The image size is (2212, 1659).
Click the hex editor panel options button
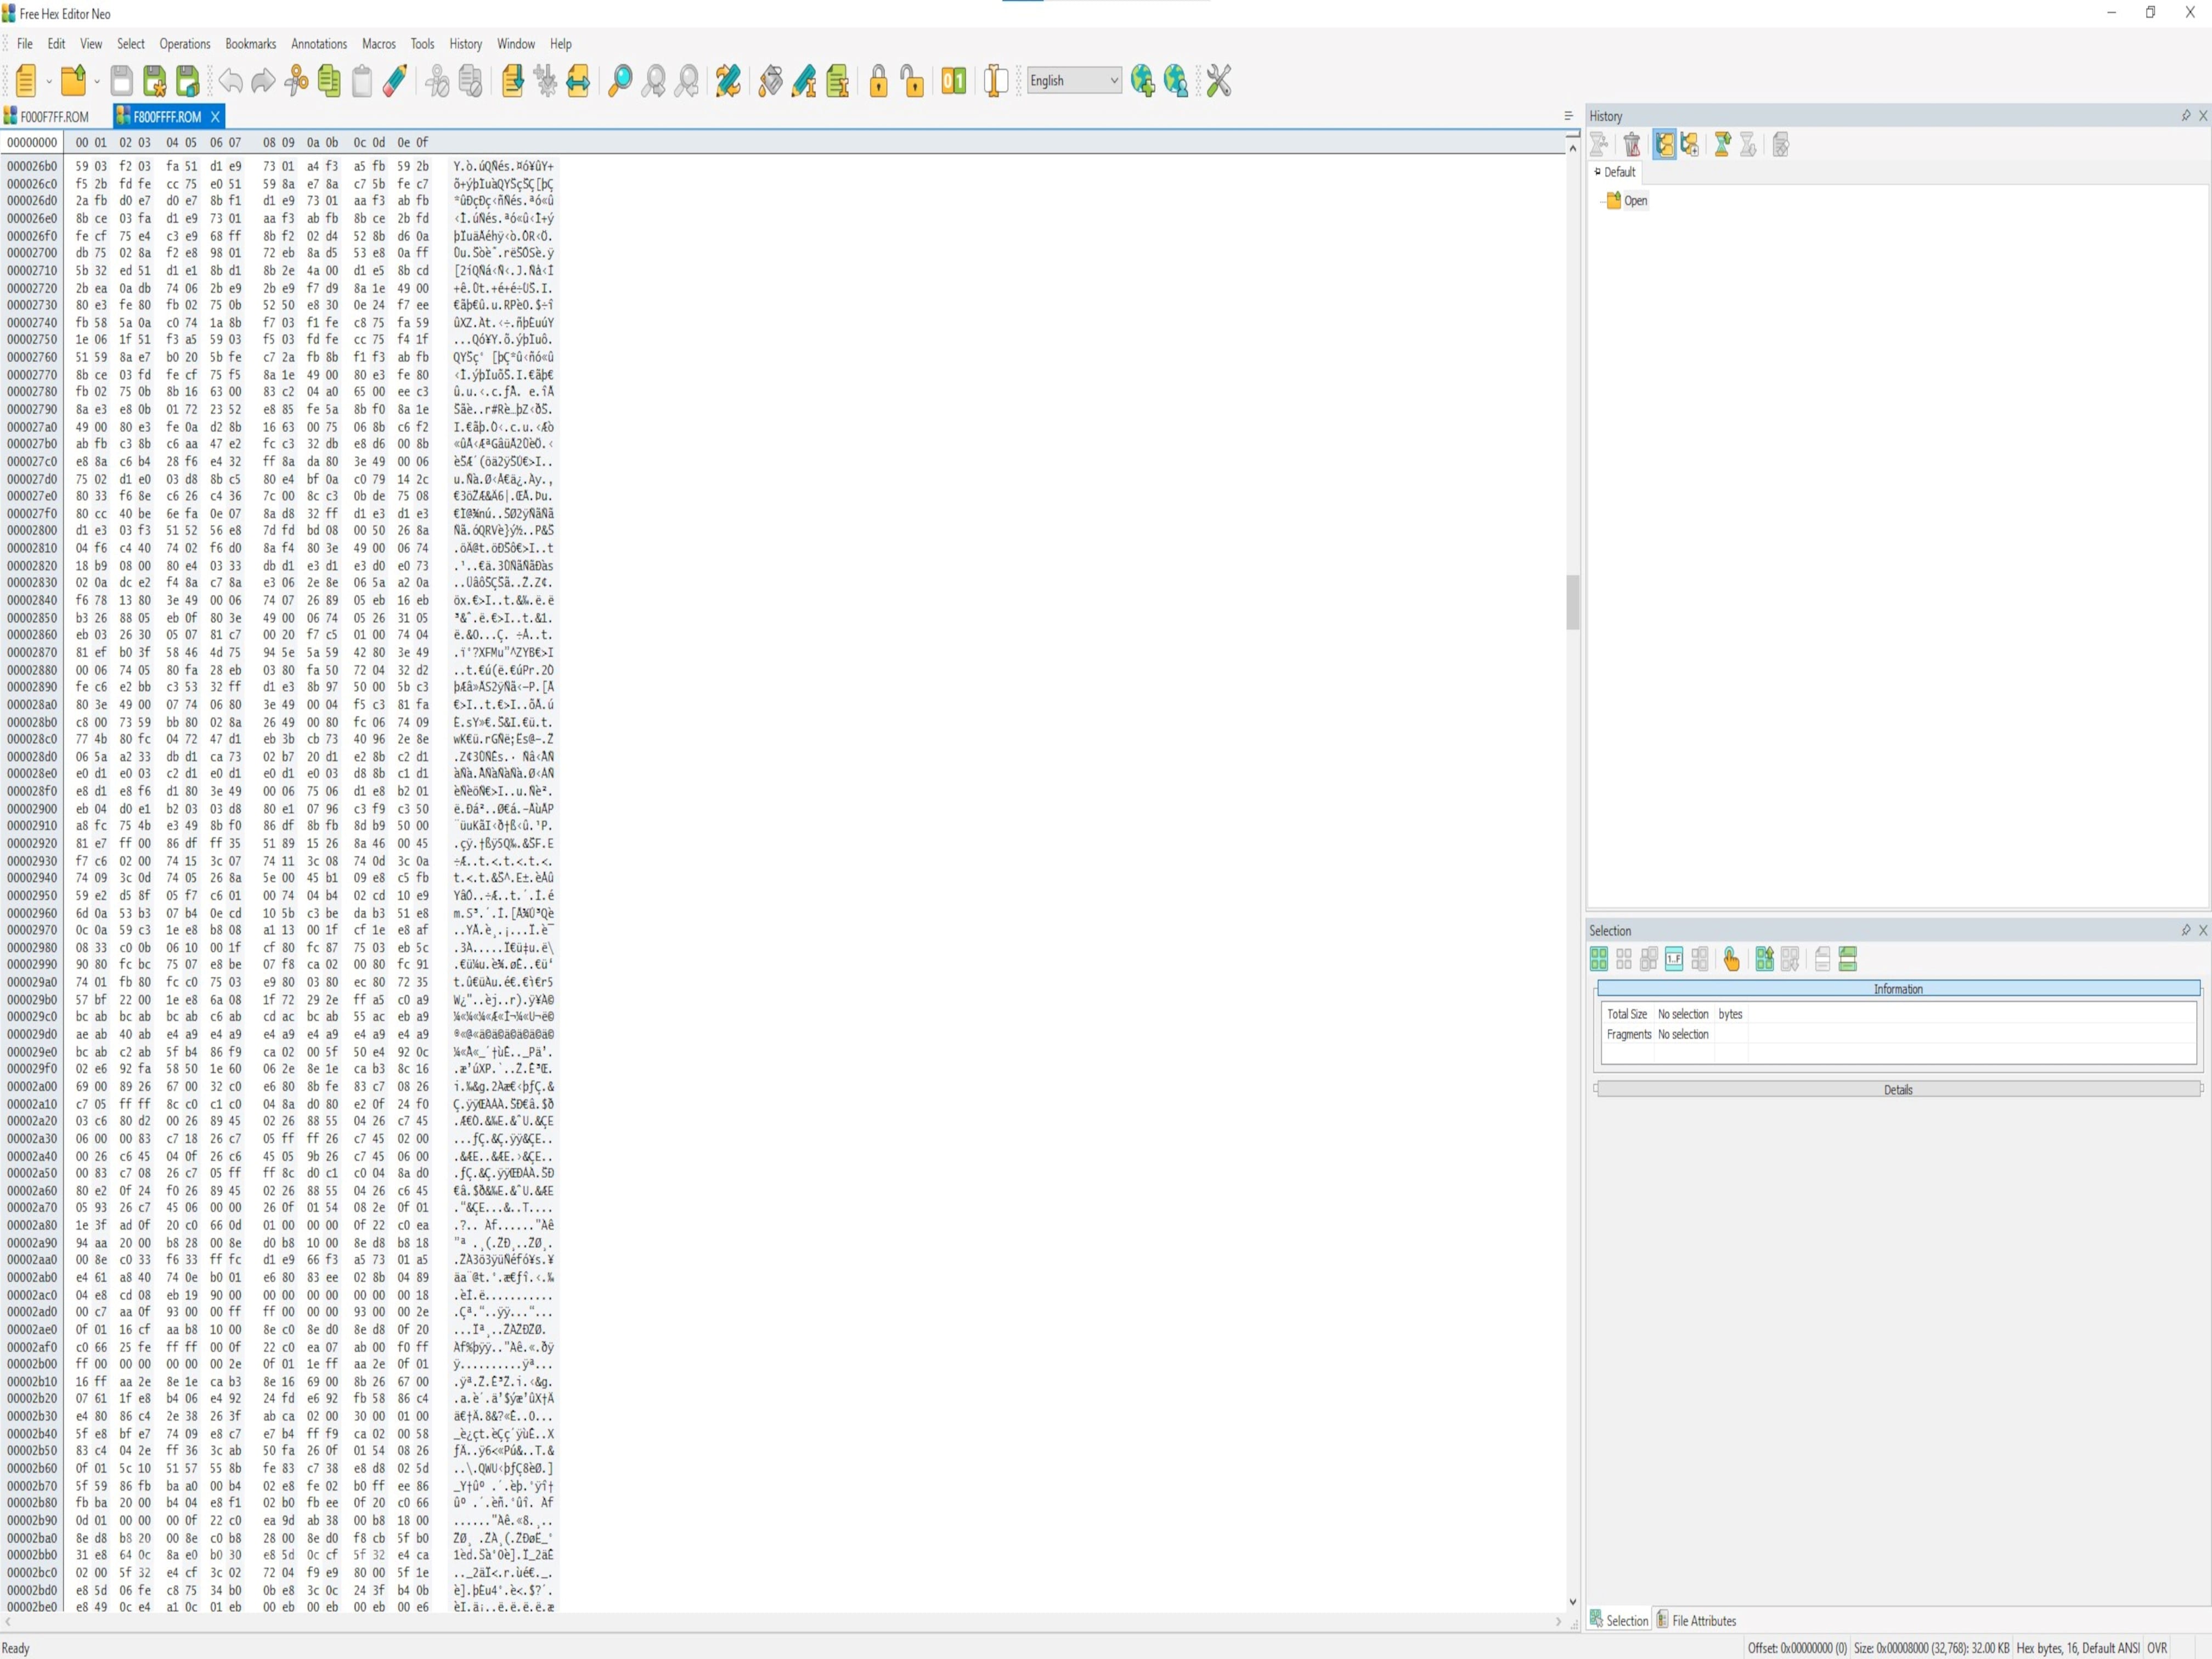click(x=1568, y=116)
